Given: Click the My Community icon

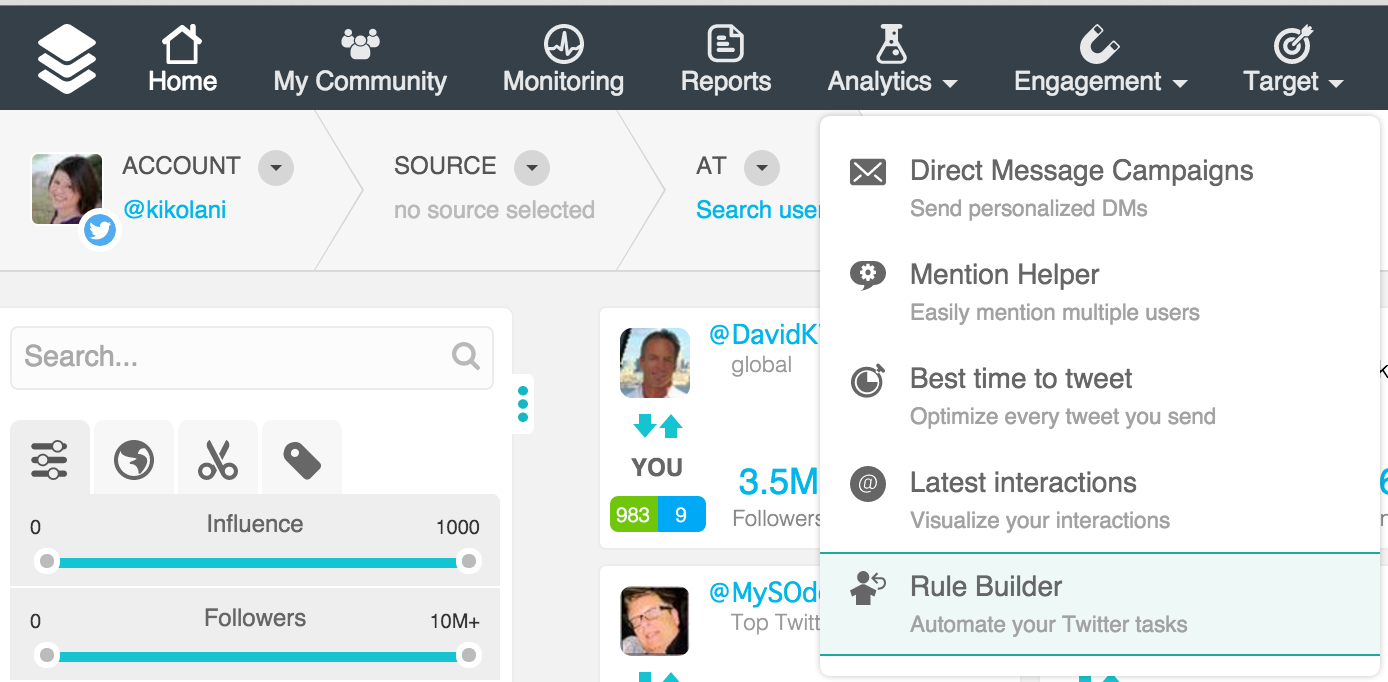Looking at the screenshot, I should click(359, 44).
